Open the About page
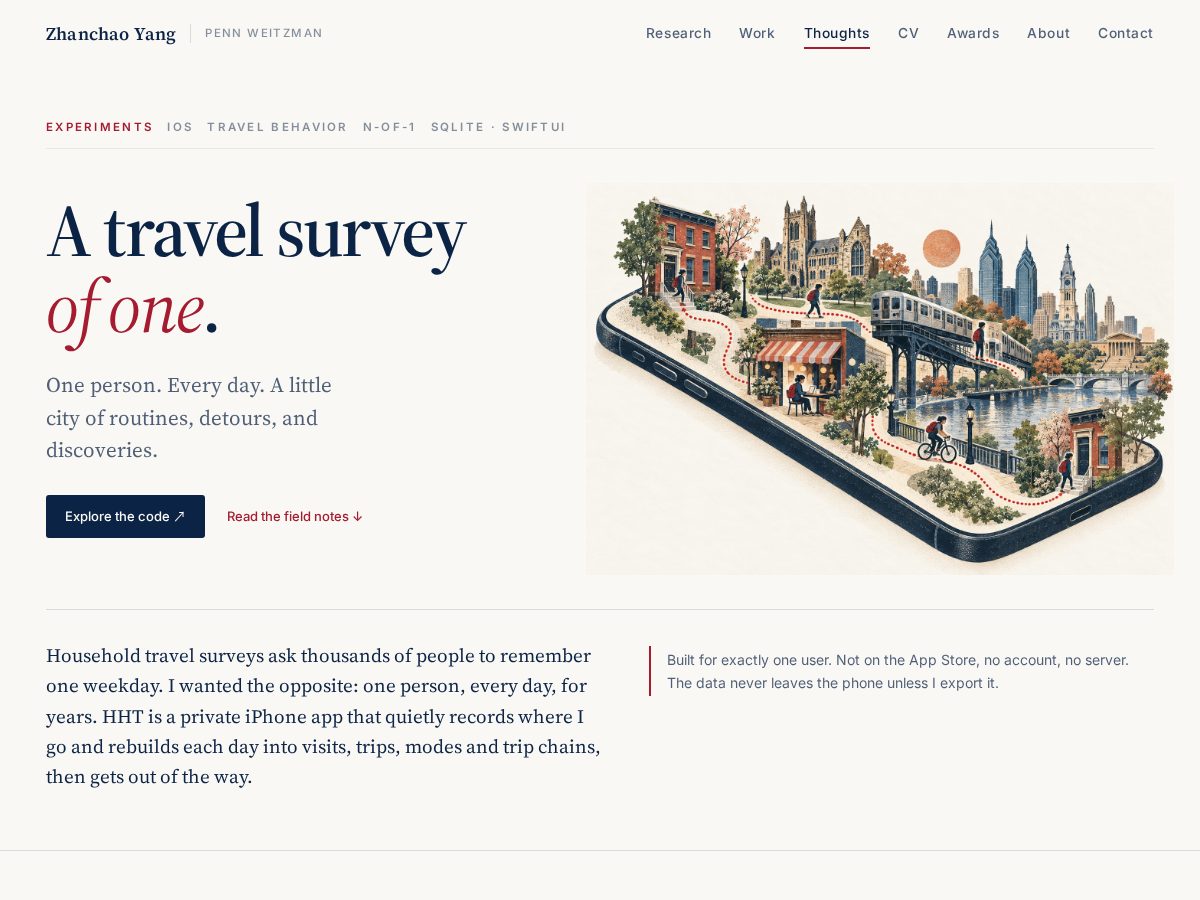This screenshot has height=900, width=1200. point(1048,33)
